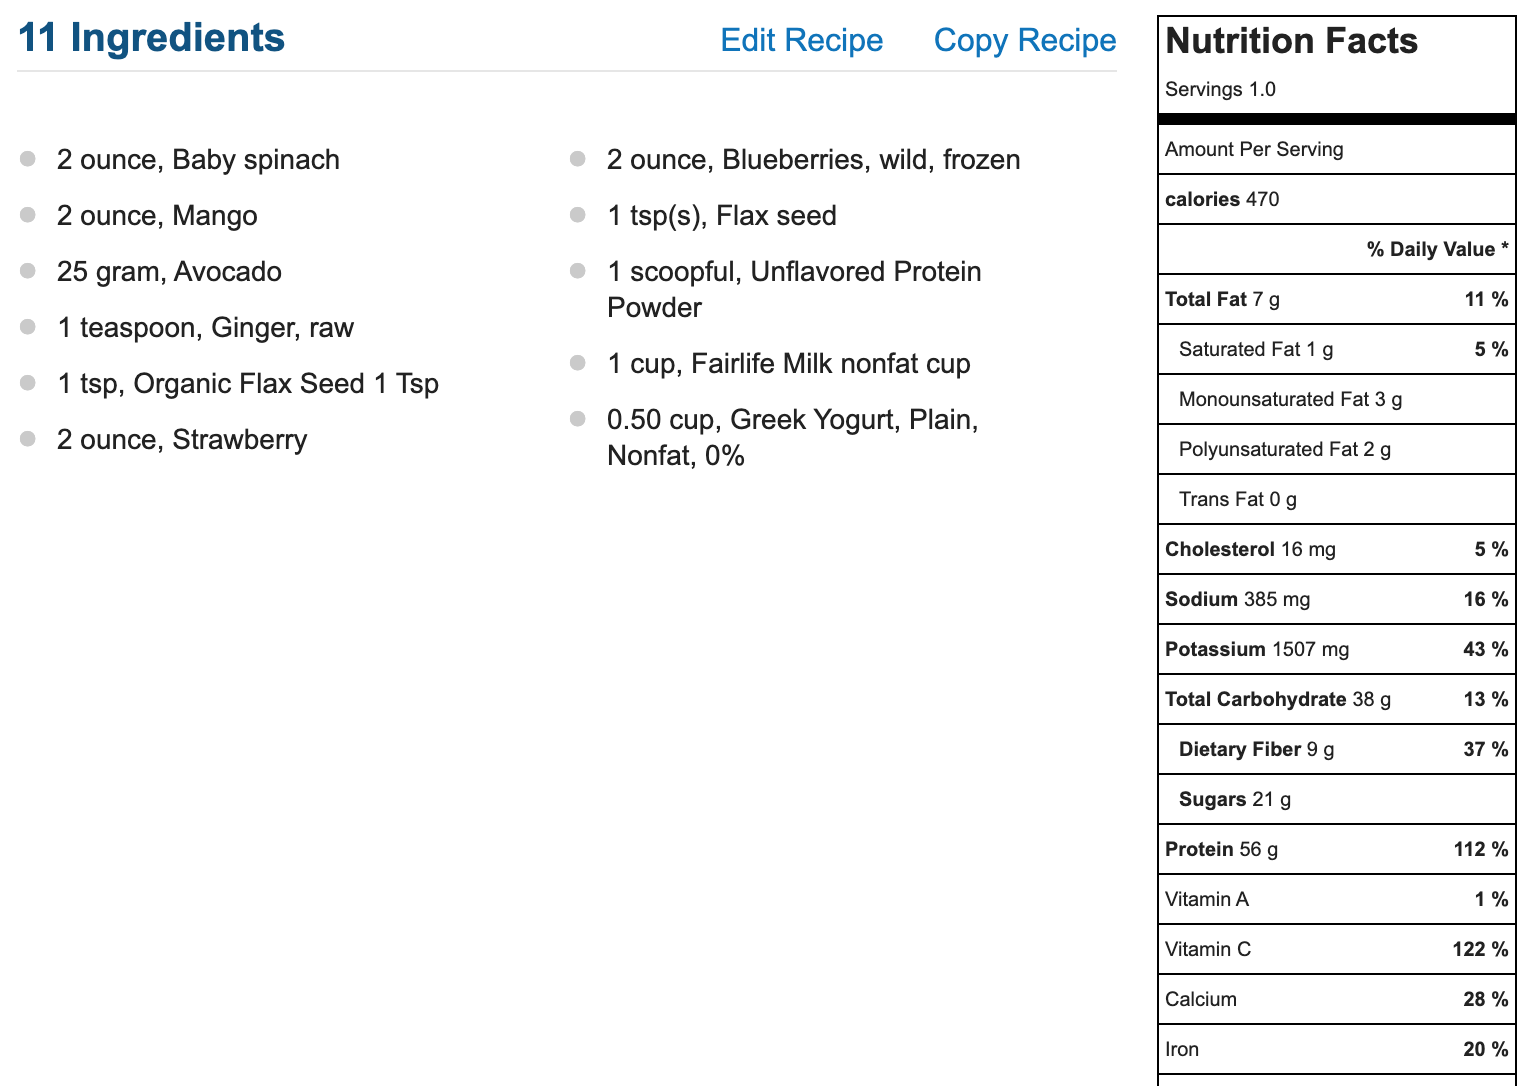Select the Dietary Fiber 9 g row
The width and height of the screenshot is (1530, 1086).
click(x=1337, y=749)
